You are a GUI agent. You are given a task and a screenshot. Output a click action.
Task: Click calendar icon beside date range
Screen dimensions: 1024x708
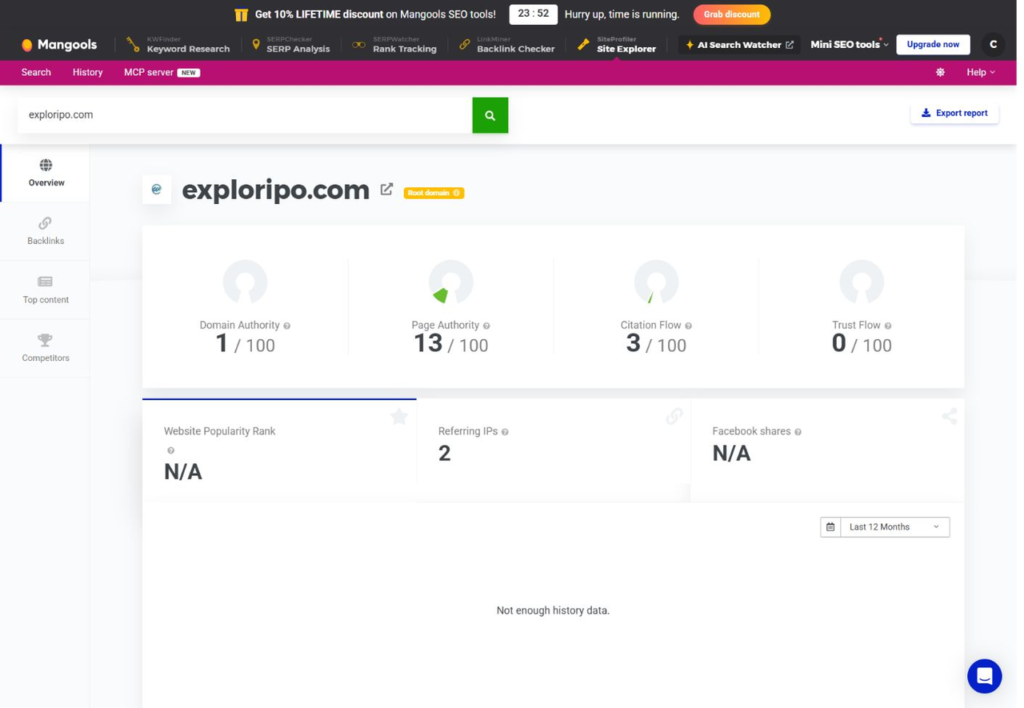pos(831,527)
